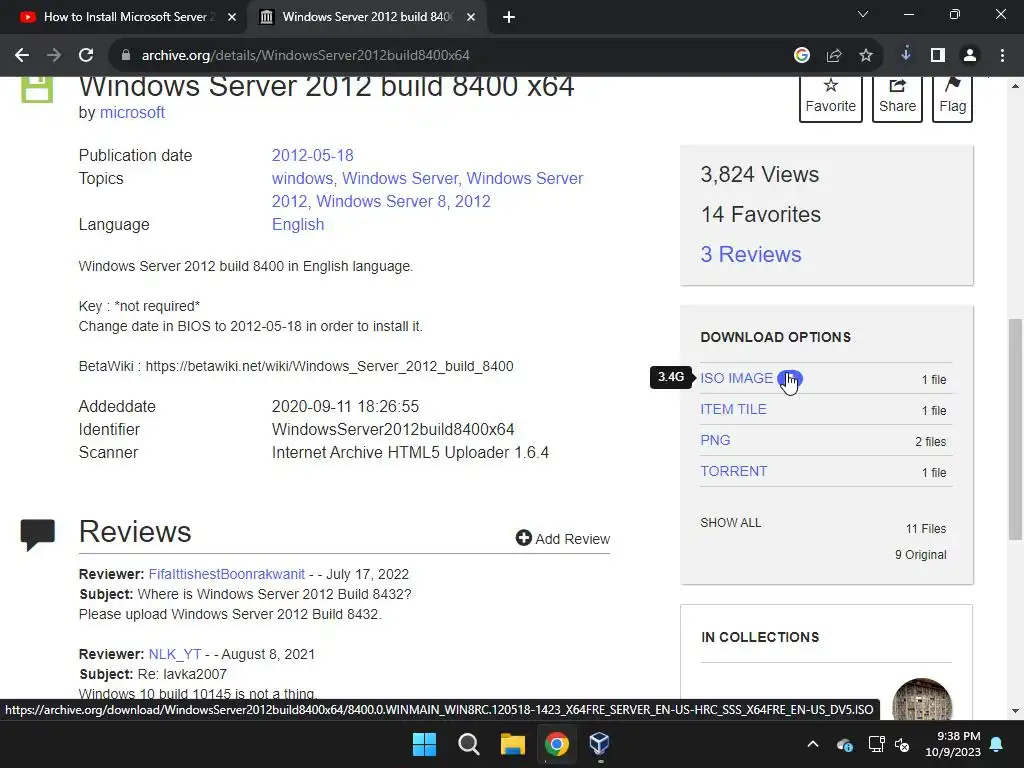Open site info lock icon

click(126, 56)
